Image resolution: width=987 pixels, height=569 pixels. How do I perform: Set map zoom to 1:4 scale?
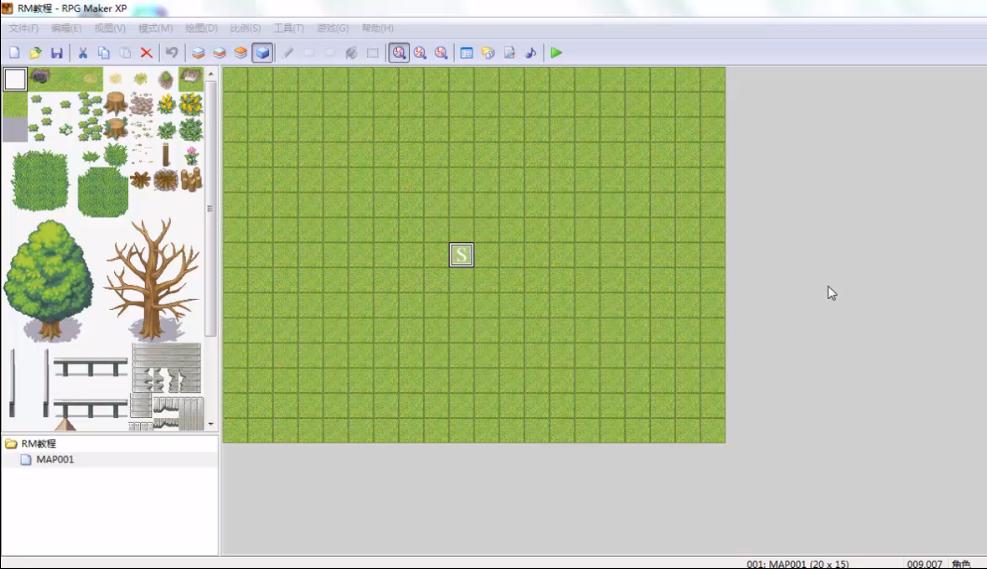pyautogui.click(x=441, y=53)
